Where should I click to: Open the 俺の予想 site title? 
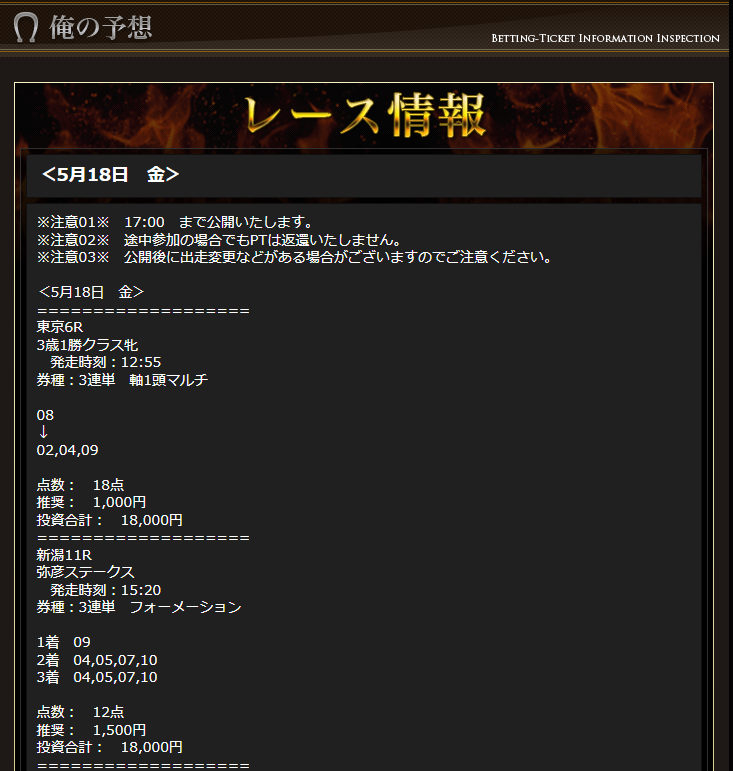point(101,27)
